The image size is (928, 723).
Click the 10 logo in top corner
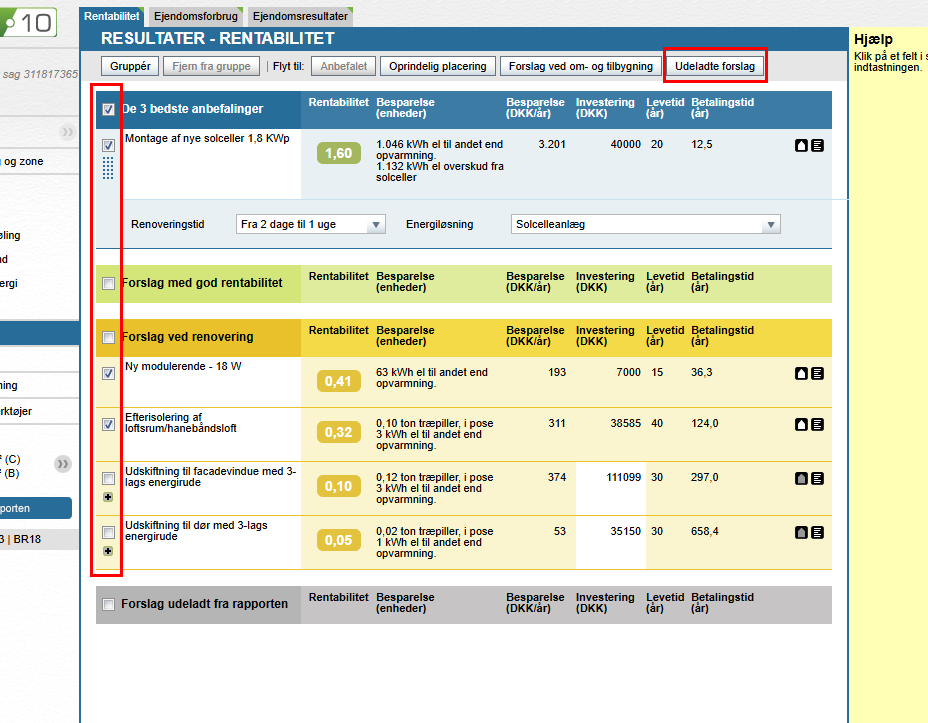pyautogui.click(x=28, y=23)
